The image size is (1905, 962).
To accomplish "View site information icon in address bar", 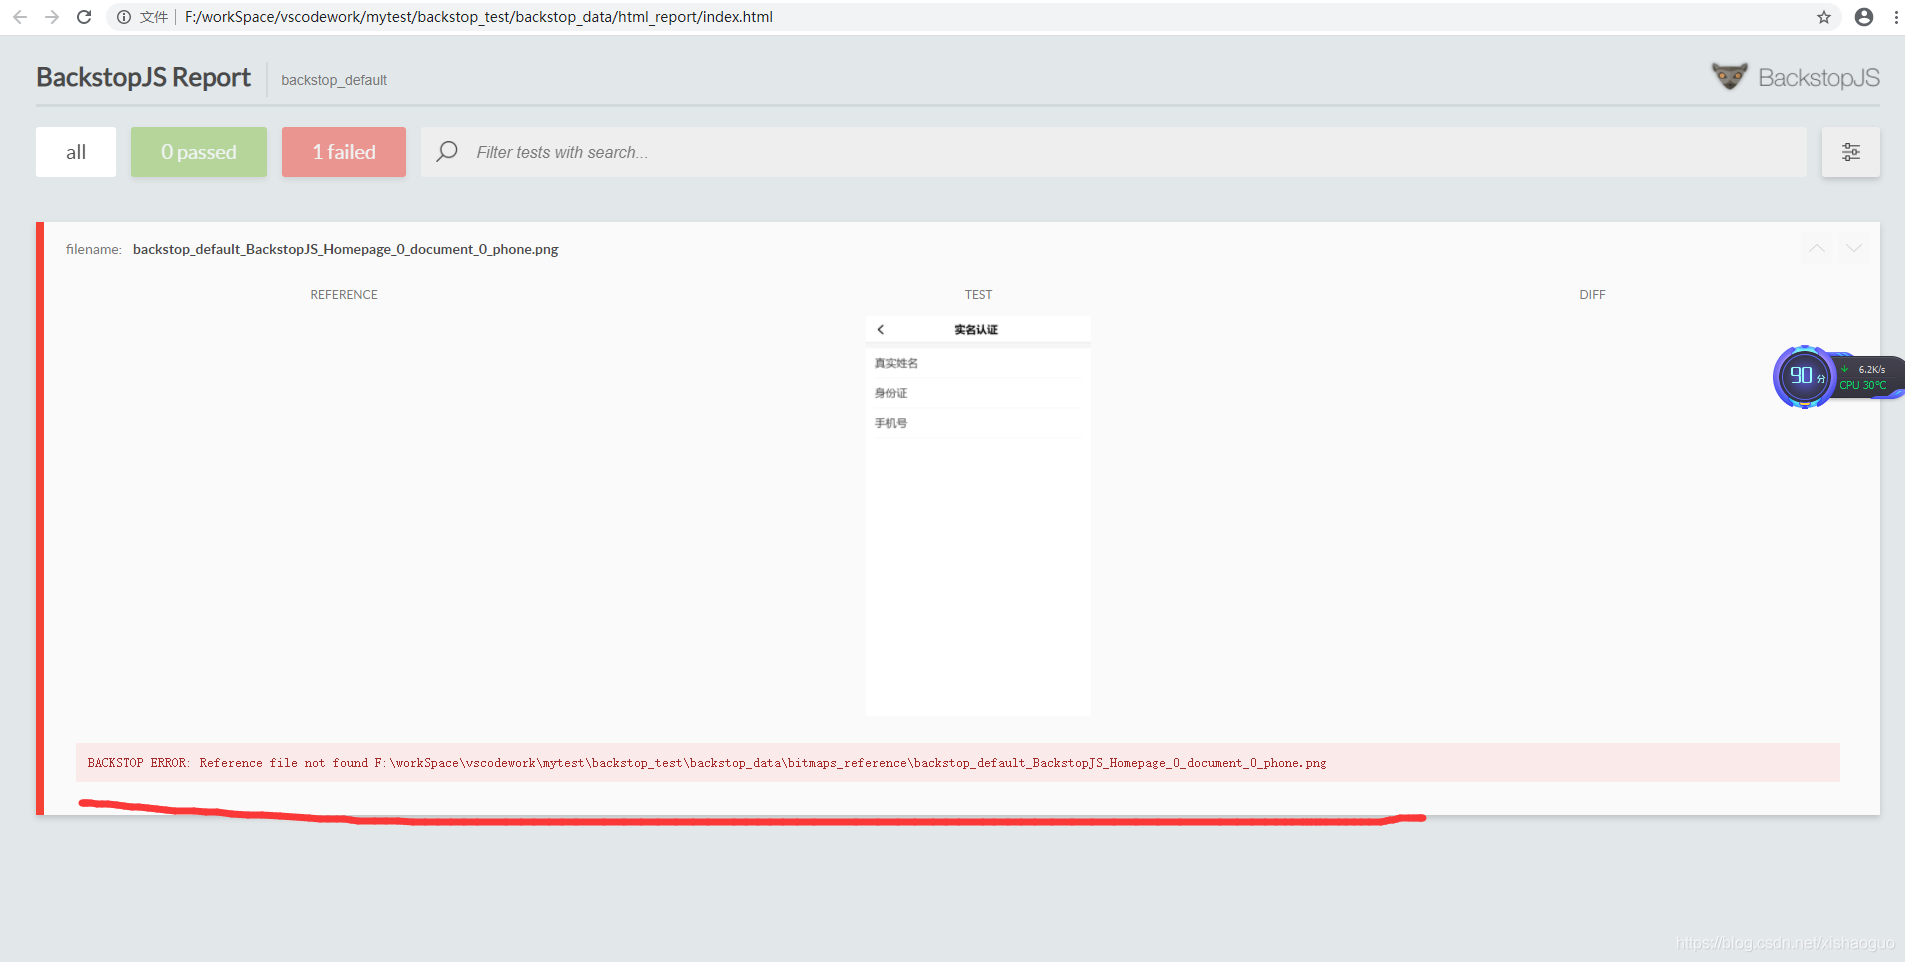I will pyautogui.click(x=124, y=17).
